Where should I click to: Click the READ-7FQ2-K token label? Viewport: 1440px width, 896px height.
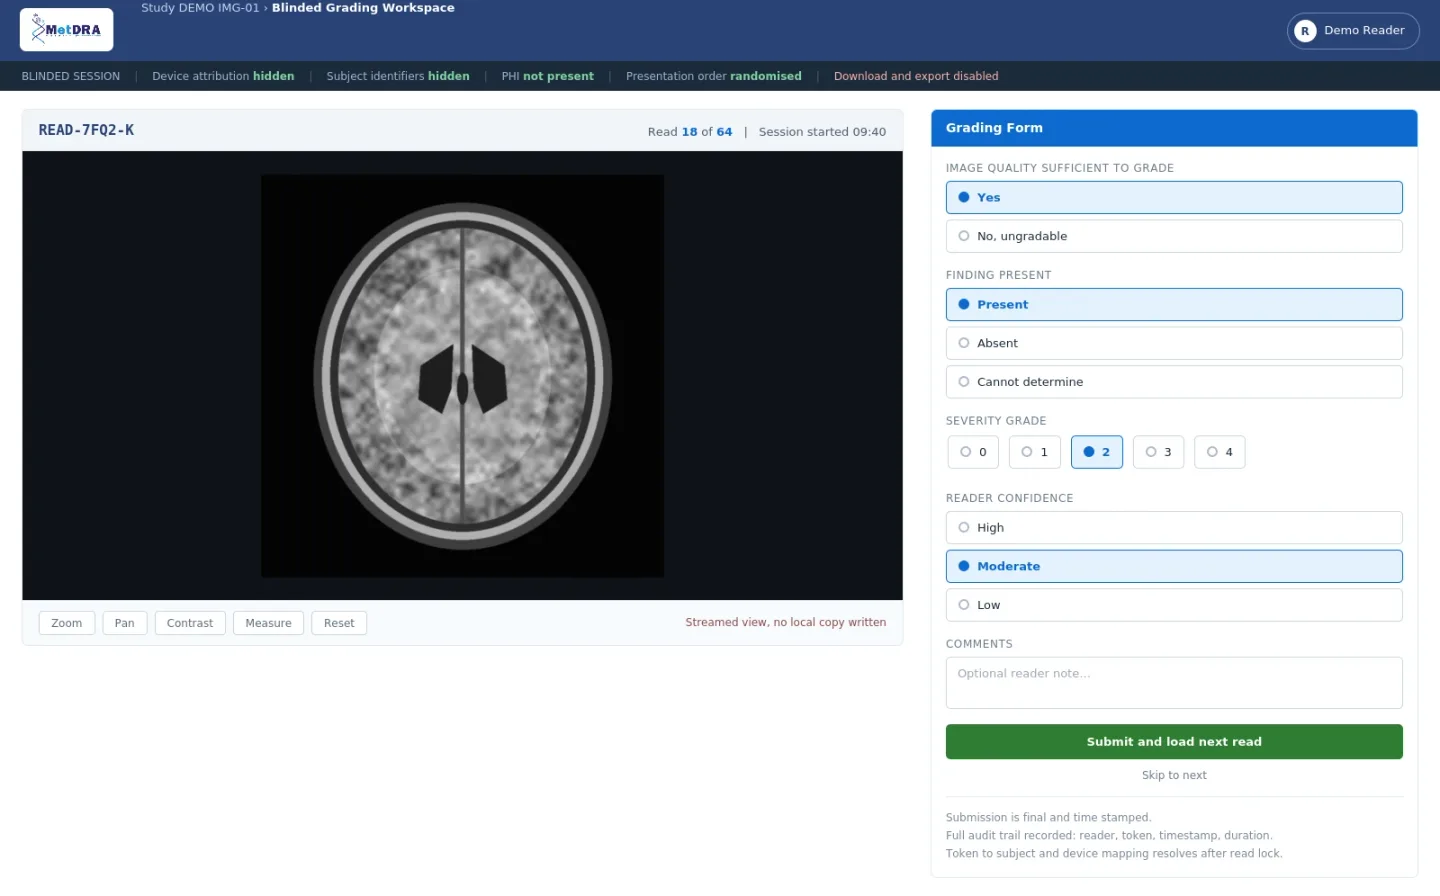86,130
